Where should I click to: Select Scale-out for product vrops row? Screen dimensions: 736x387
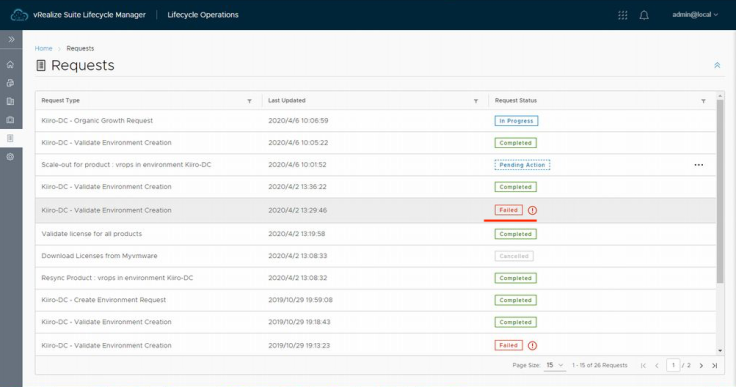[x=376, y=165]
